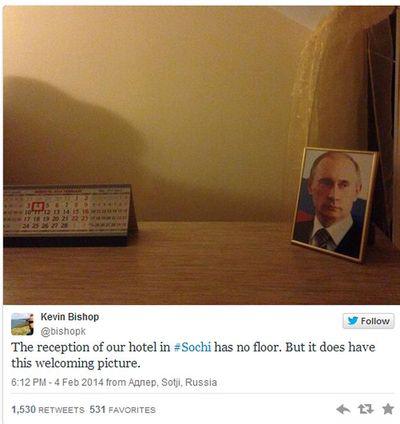The width and height of the screenshot is (400, 424).
Task: Click the 6:12 PM - 4 Feb 2014 timestamp
Action: (x=57, y=382)
